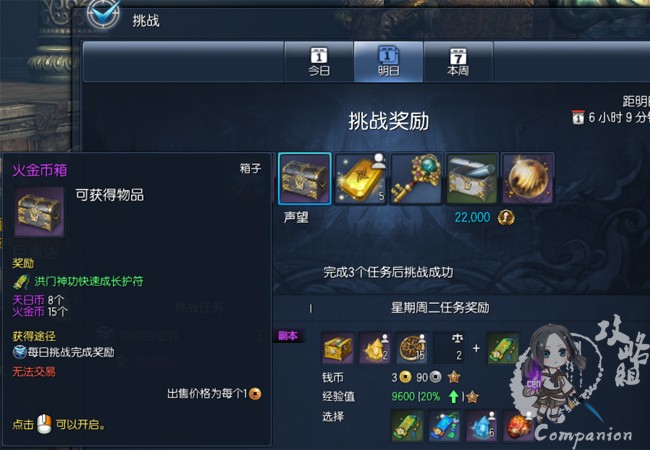The width and height of the screenshot is (650, 450).
Task: Click the 副本 magenta category label
Action: click(288, 336)
